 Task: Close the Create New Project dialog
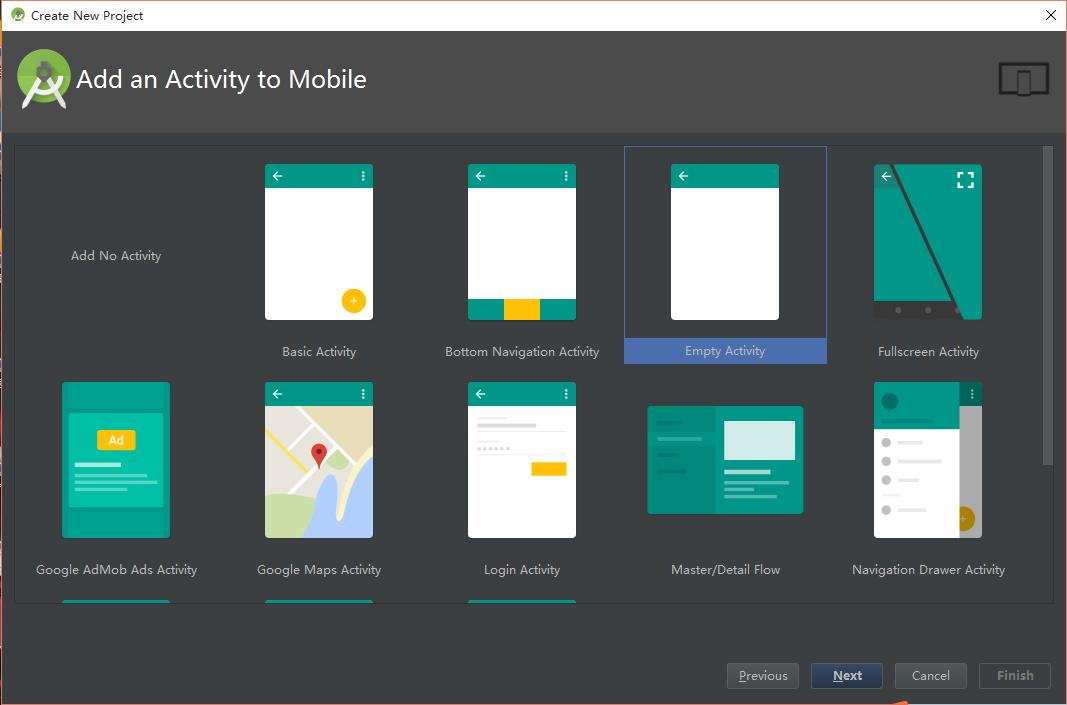tap(1051, 15)
